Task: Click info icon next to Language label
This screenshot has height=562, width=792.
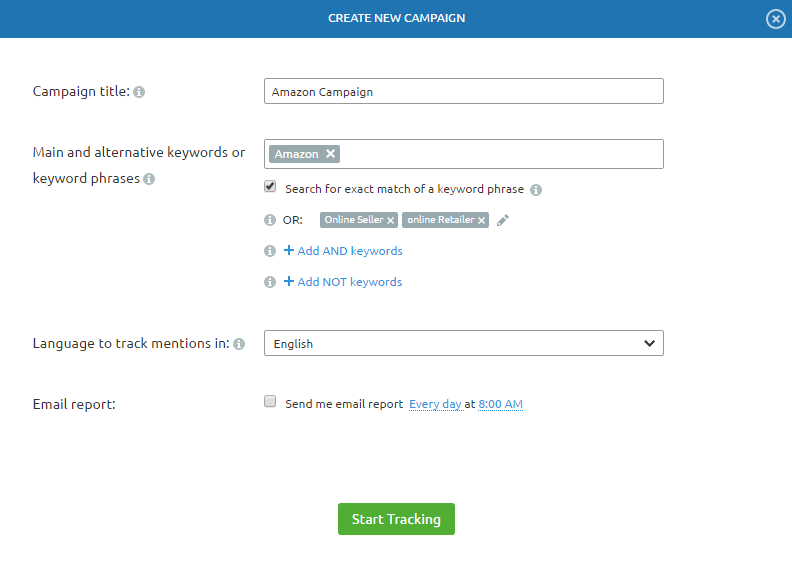Action: click(x=239, y=344)
